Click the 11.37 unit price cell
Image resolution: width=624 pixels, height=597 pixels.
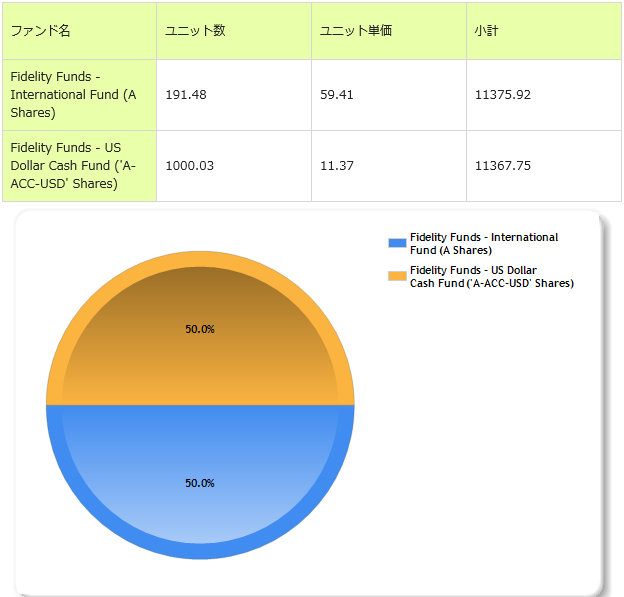click(337, 165)
